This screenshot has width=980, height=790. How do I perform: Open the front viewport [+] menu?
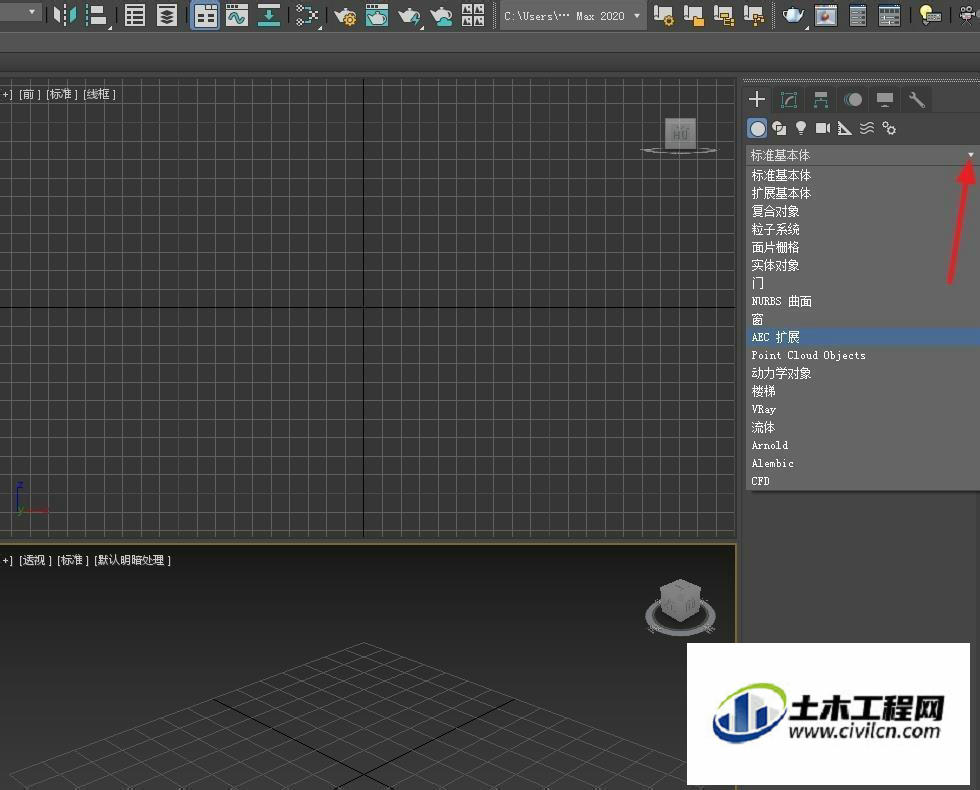7,94
